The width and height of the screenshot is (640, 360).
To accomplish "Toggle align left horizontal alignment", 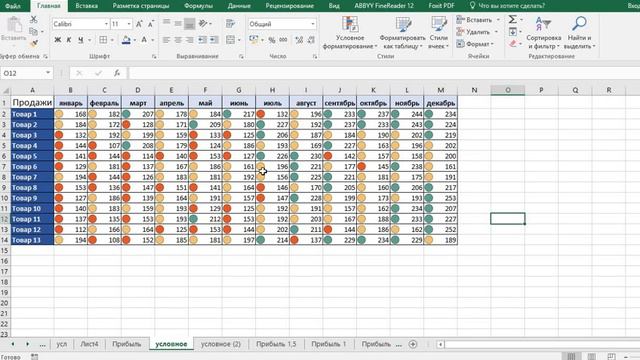I will coord(166,40).
